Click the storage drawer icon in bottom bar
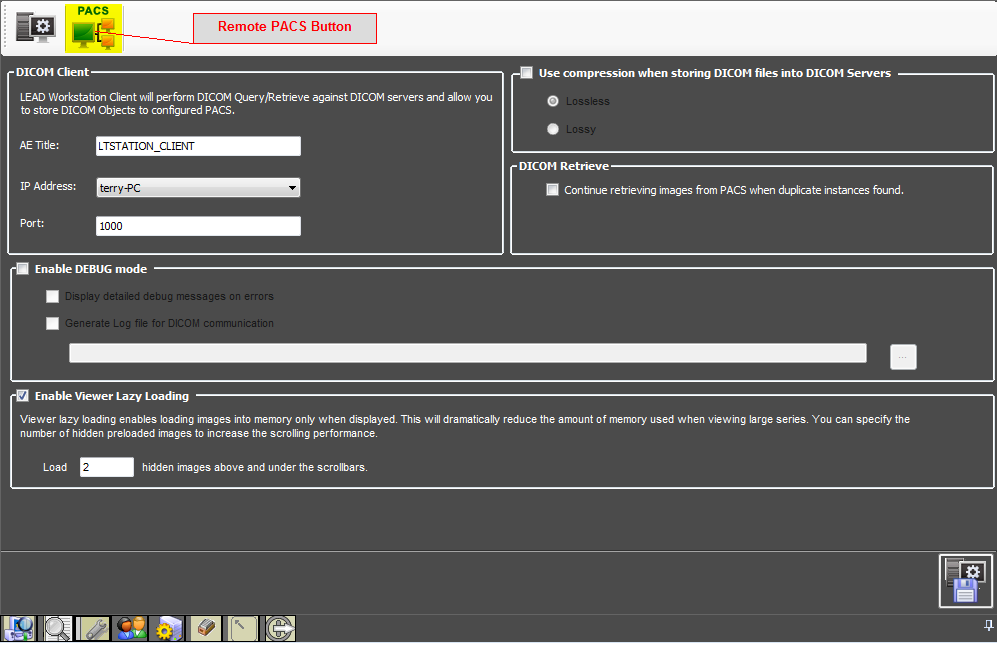997x645 pixels. coord(205,628)
